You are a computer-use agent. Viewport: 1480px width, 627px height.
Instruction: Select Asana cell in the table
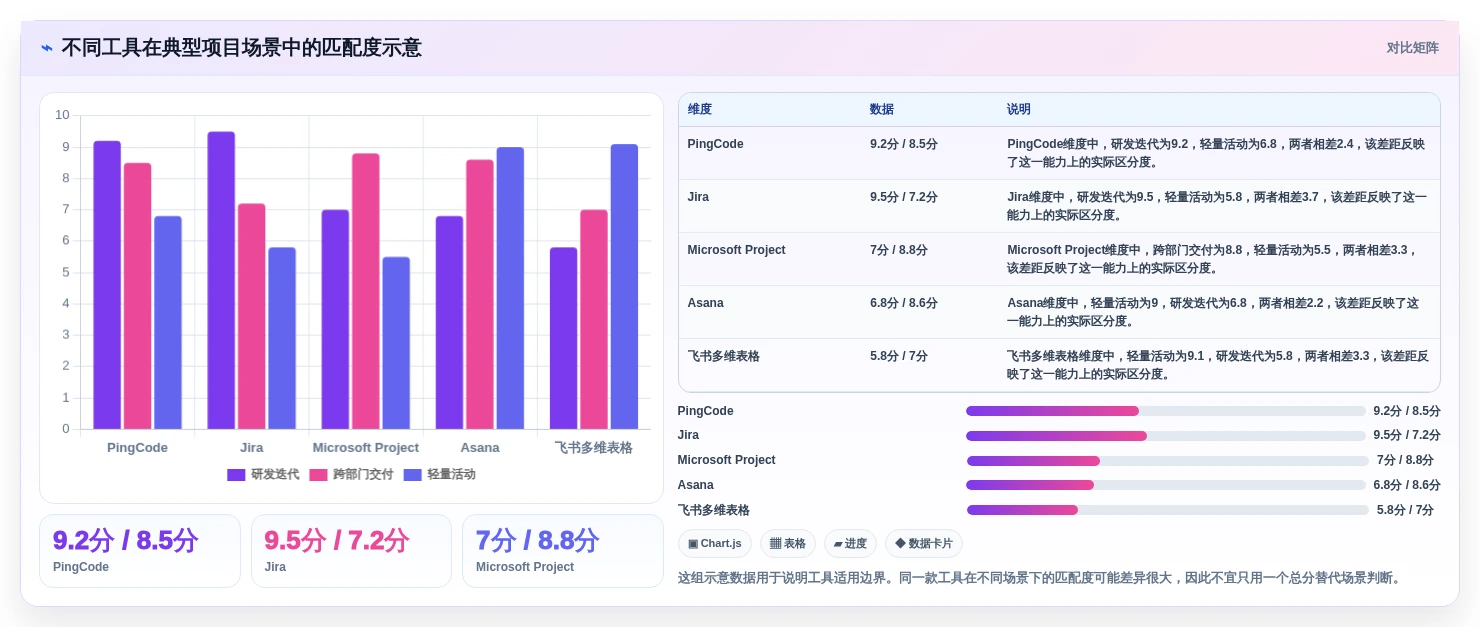[x=705, y=303]
